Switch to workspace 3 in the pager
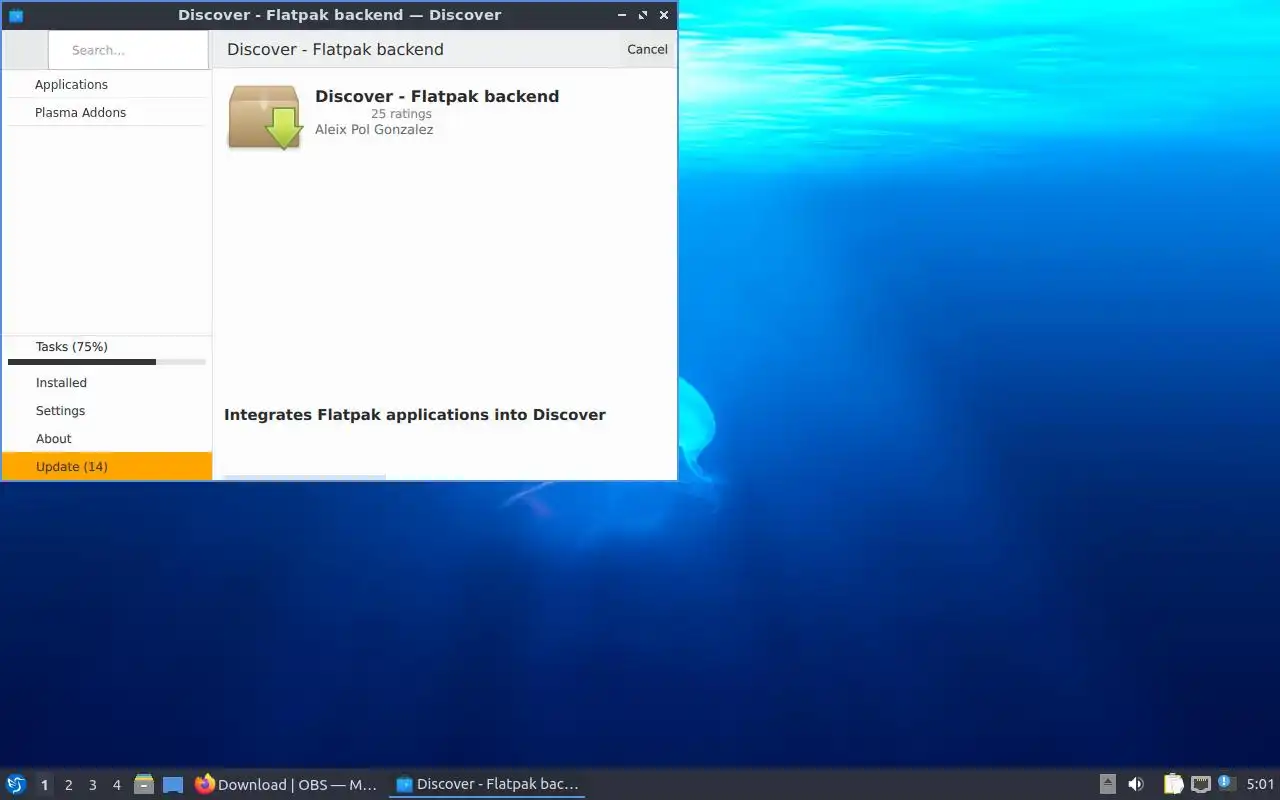This screenshot has height=800, width=1280. [92, 785]
